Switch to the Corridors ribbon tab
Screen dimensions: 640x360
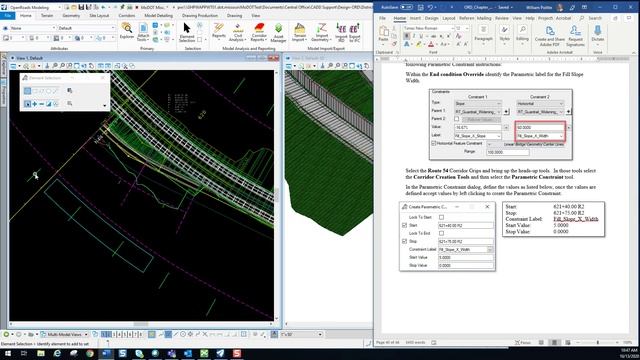point(127,16)
